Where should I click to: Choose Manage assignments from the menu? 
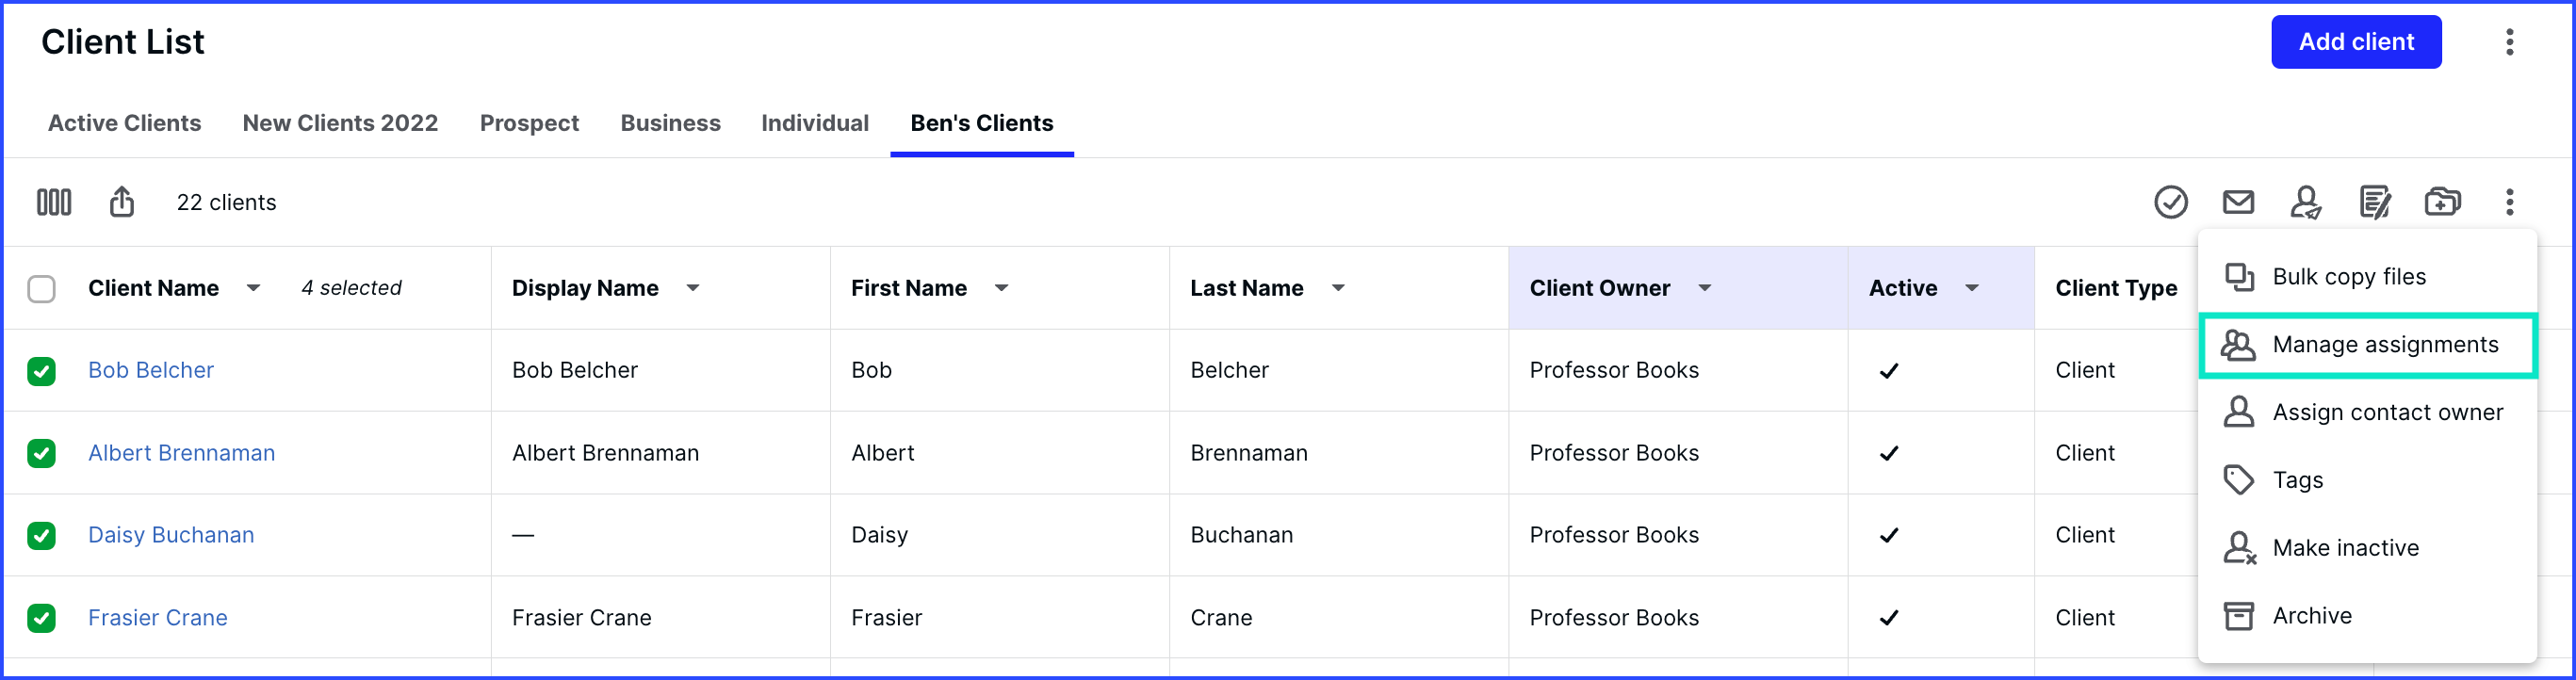click(x=2384, y=345)
